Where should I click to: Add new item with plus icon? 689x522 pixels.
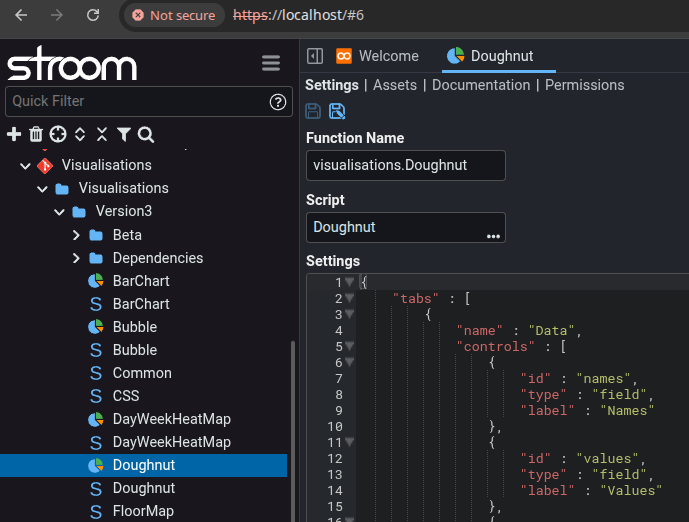click(x=14, y=134)
